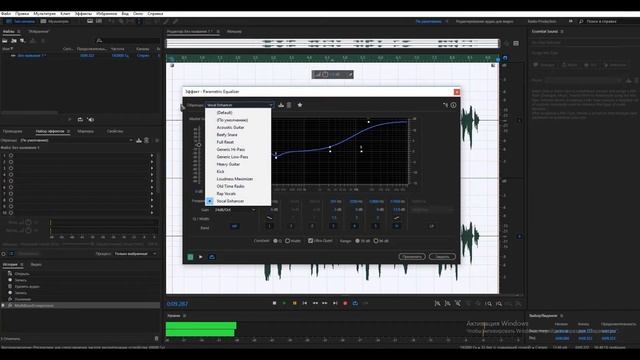The width and height of the screenshot is (640, 360).
Task: Toggle auto-play speaker icon in Files panel
Action: (x=91, y=120)
